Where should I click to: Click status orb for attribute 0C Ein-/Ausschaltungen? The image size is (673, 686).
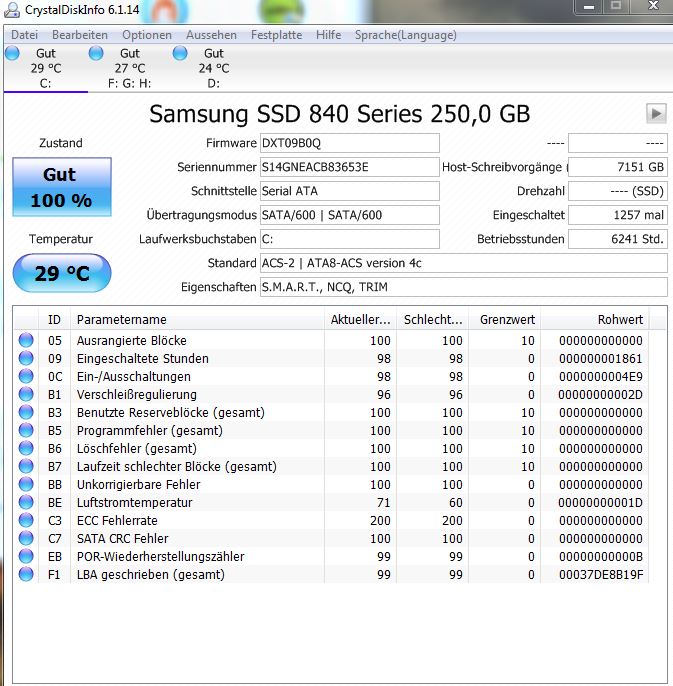tap(26, 376)
